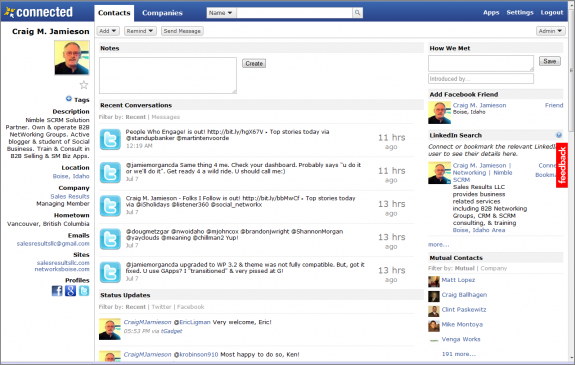Screen dimensions: 575x365
Task: Click in the Notes text area
Action: click(x=168, y=75)
